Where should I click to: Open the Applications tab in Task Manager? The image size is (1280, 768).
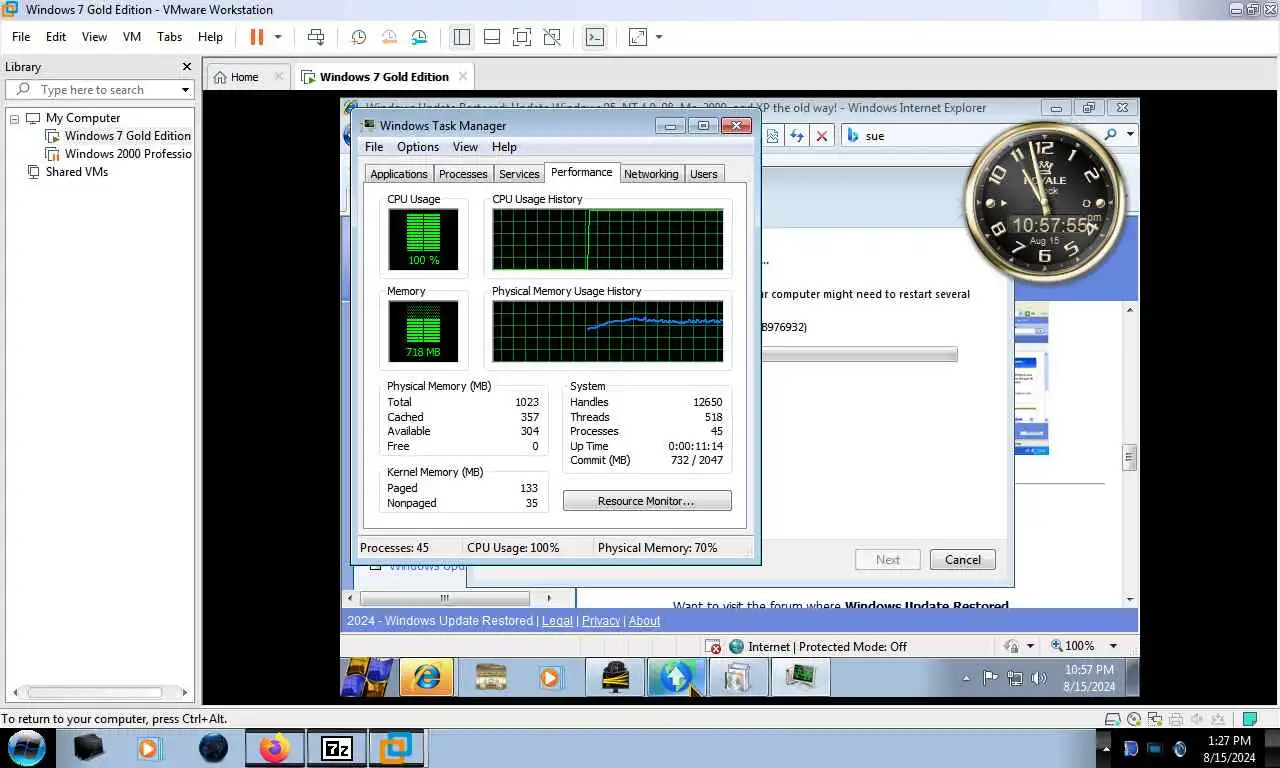coord(399,174)
